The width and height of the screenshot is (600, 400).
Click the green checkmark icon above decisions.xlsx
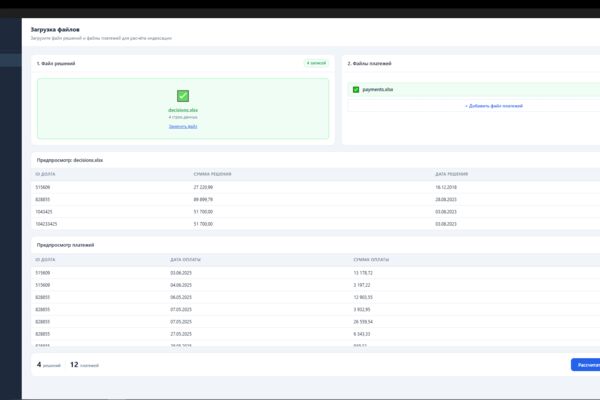183,96
